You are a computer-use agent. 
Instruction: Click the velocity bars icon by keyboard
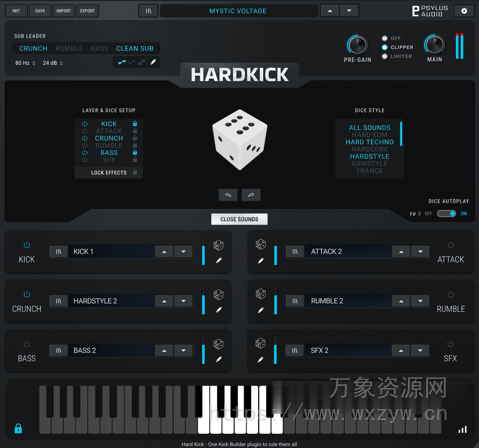pyautogui.click(x=463, y=430)
